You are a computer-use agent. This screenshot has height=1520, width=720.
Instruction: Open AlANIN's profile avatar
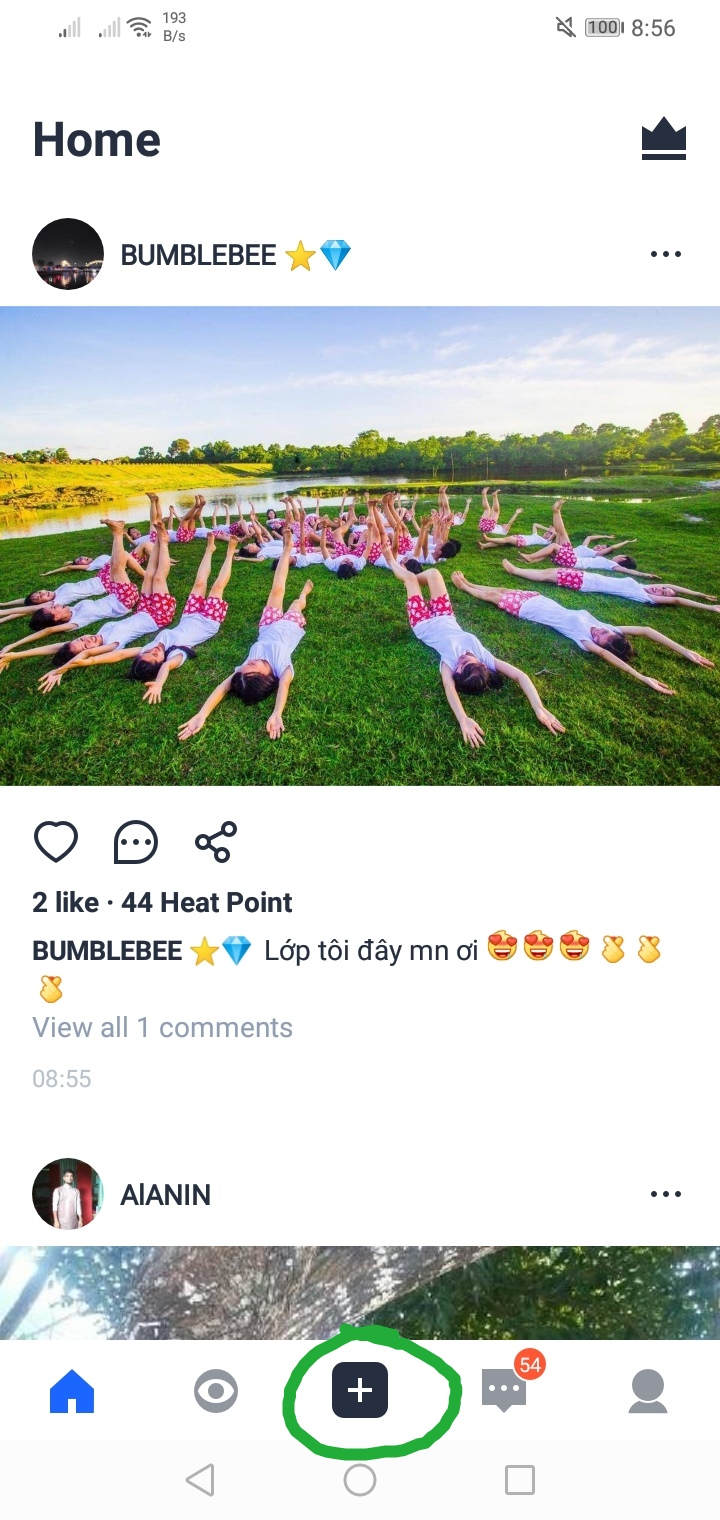point(68,1194)
